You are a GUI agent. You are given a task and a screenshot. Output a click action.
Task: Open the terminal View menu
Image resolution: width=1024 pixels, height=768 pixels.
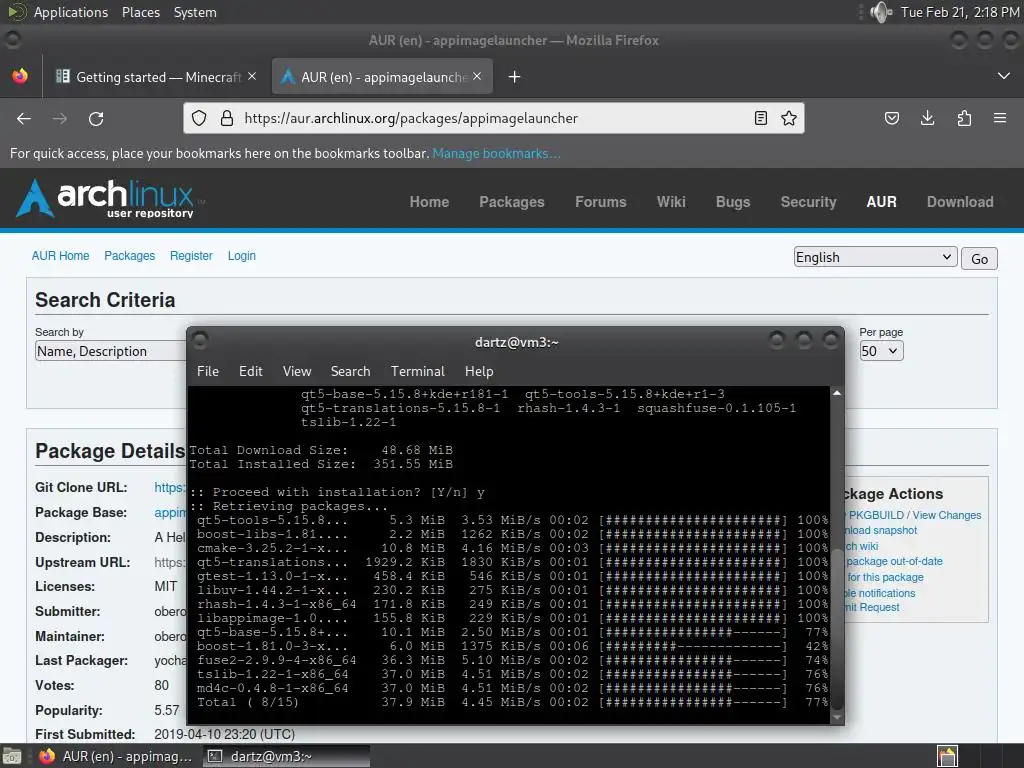tap(297, 371)
